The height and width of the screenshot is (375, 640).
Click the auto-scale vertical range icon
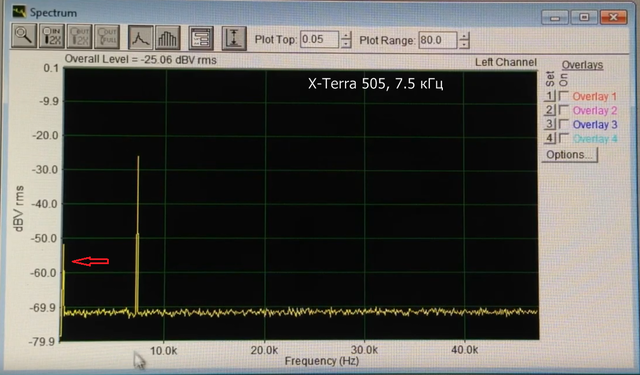(x=234, y=38)
